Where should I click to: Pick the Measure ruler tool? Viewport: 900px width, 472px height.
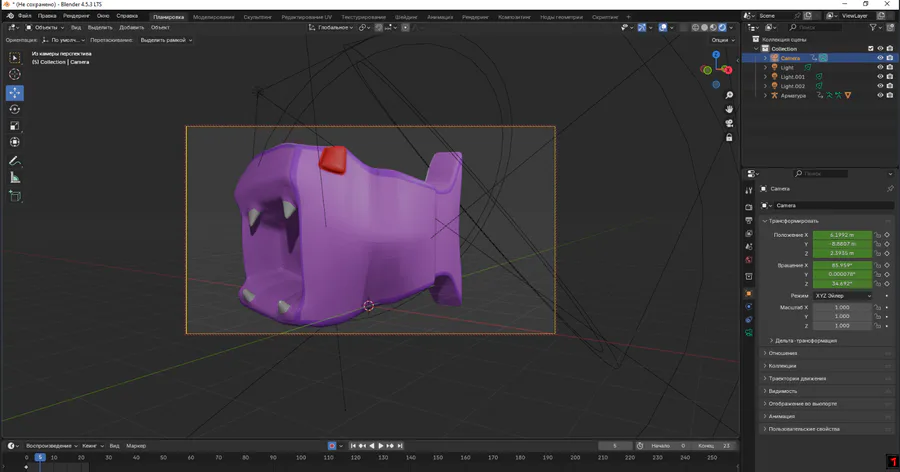click(15, 178)
